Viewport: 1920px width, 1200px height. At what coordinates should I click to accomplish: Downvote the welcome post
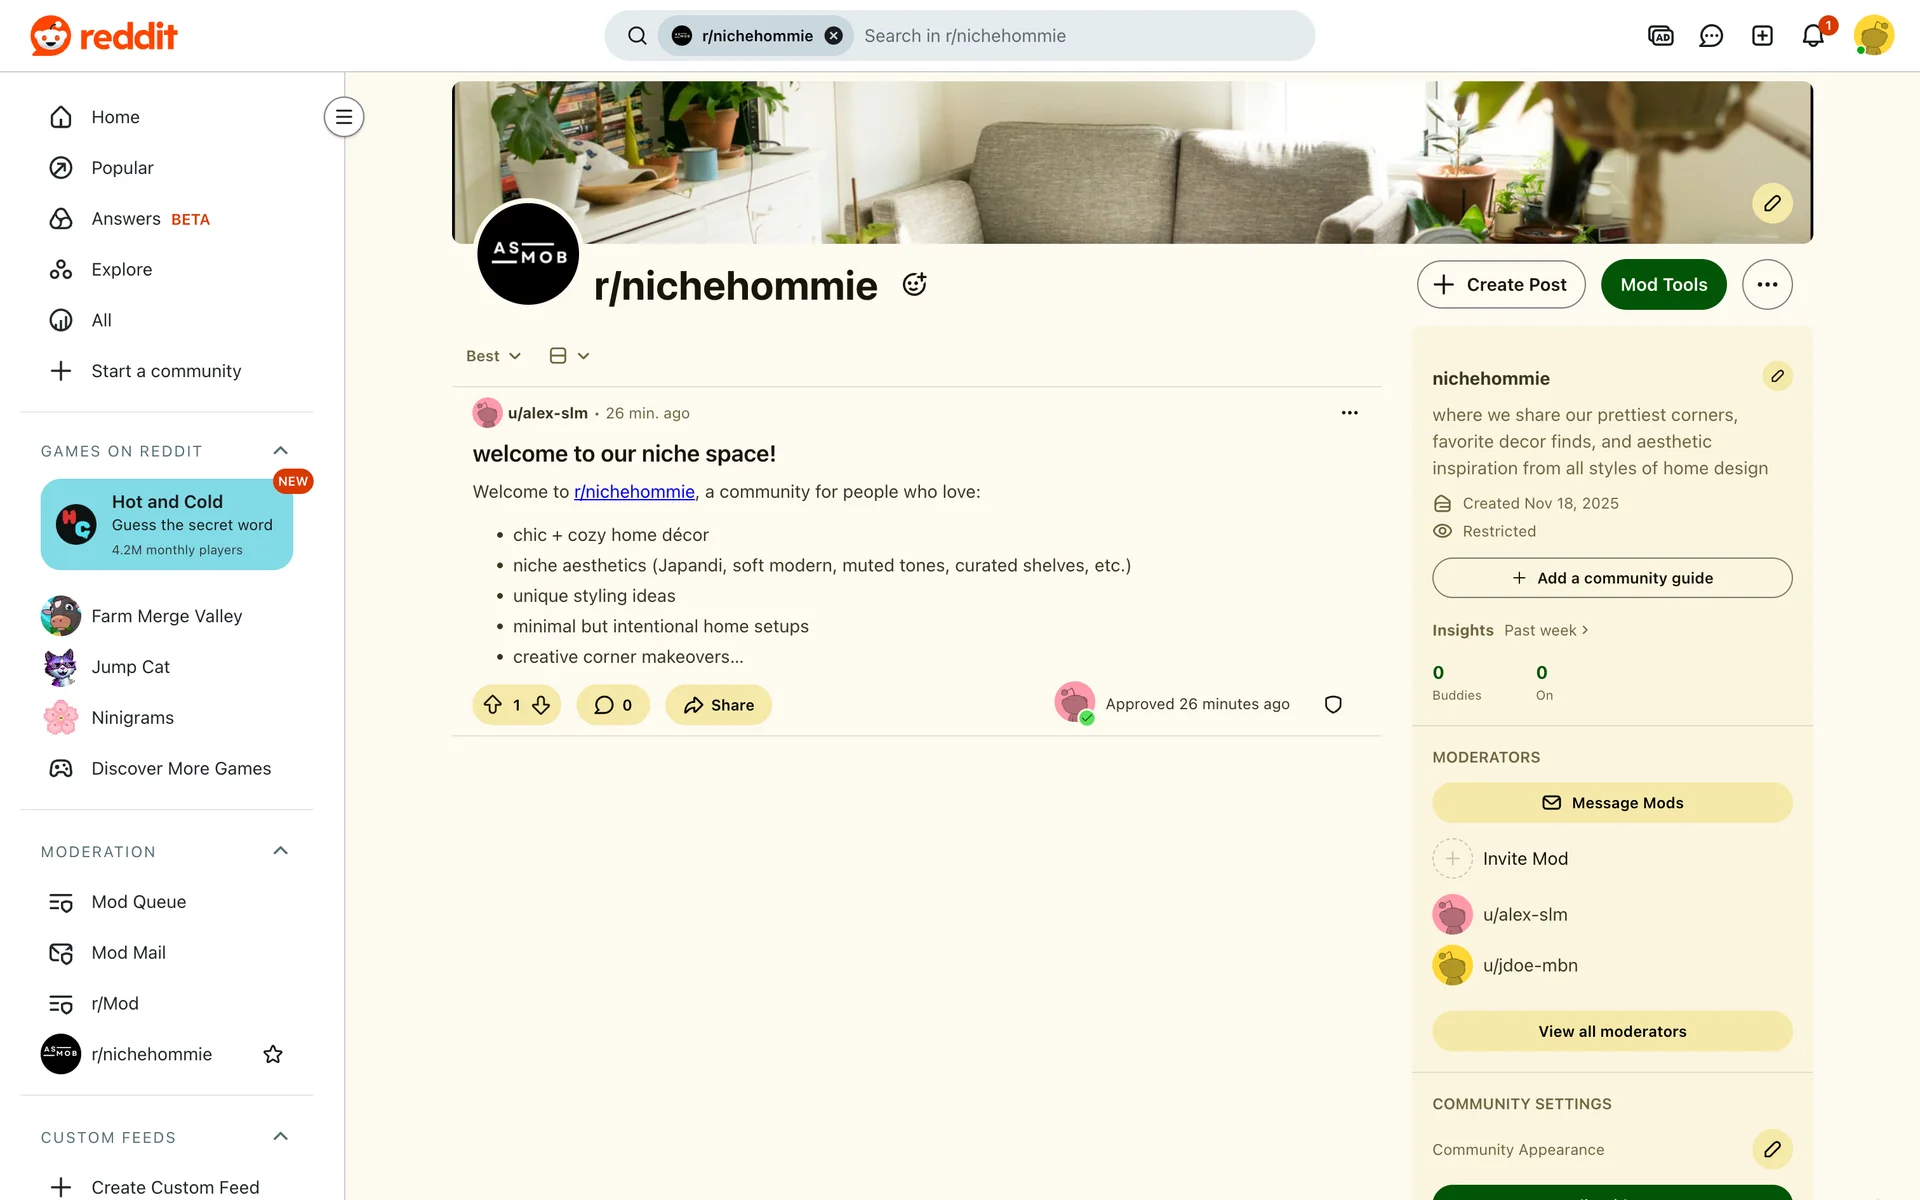click(541, 705)
